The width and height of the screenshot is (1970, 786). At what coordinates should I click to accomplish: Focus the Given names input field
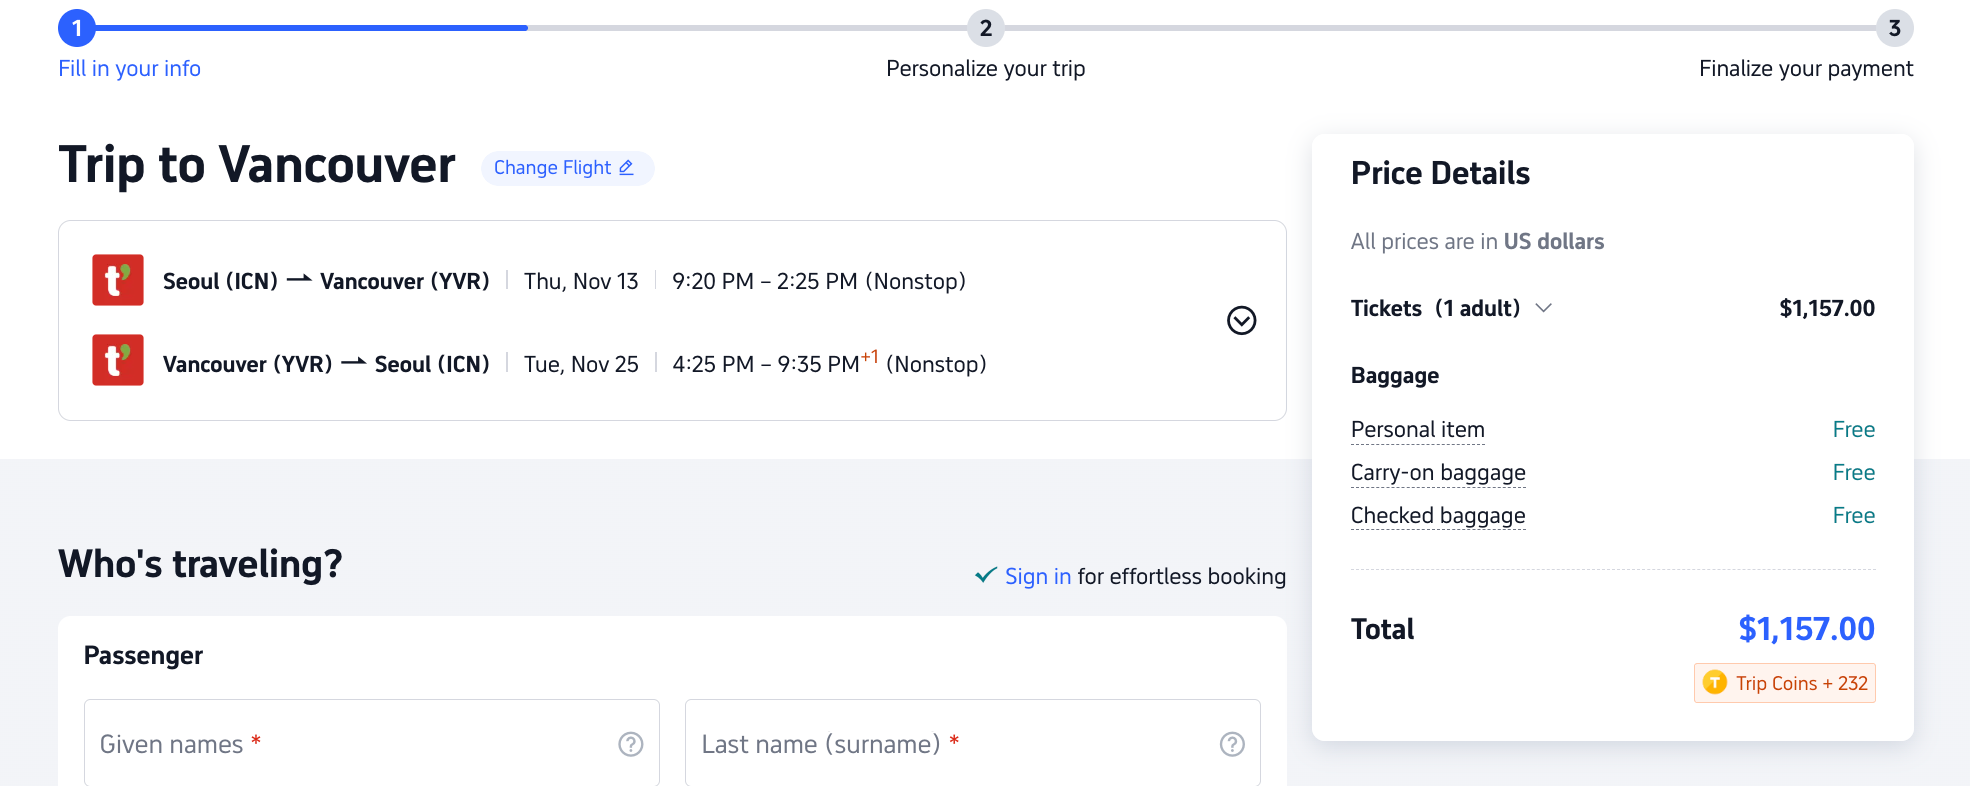pyautogui.click(x=350, y=744)
